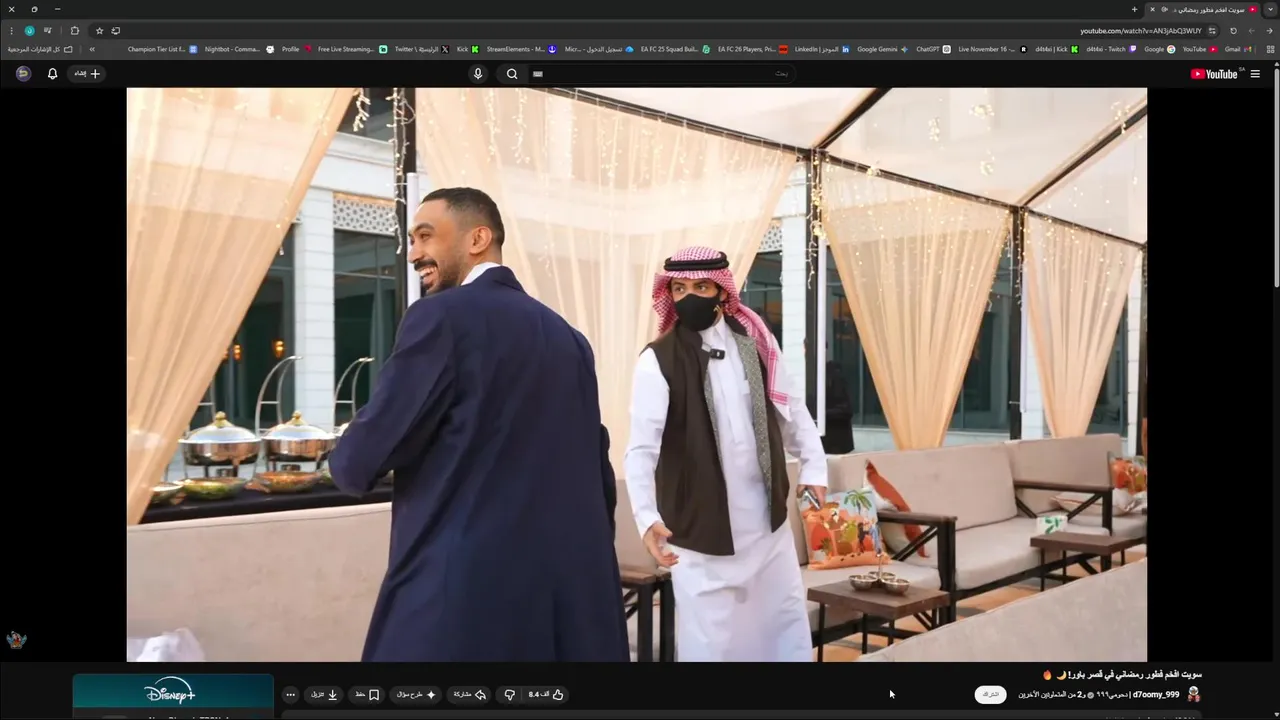Screen dimensions: 1280x720
Task: Open site information icon in address bar
Action: tap(1212, 31)
